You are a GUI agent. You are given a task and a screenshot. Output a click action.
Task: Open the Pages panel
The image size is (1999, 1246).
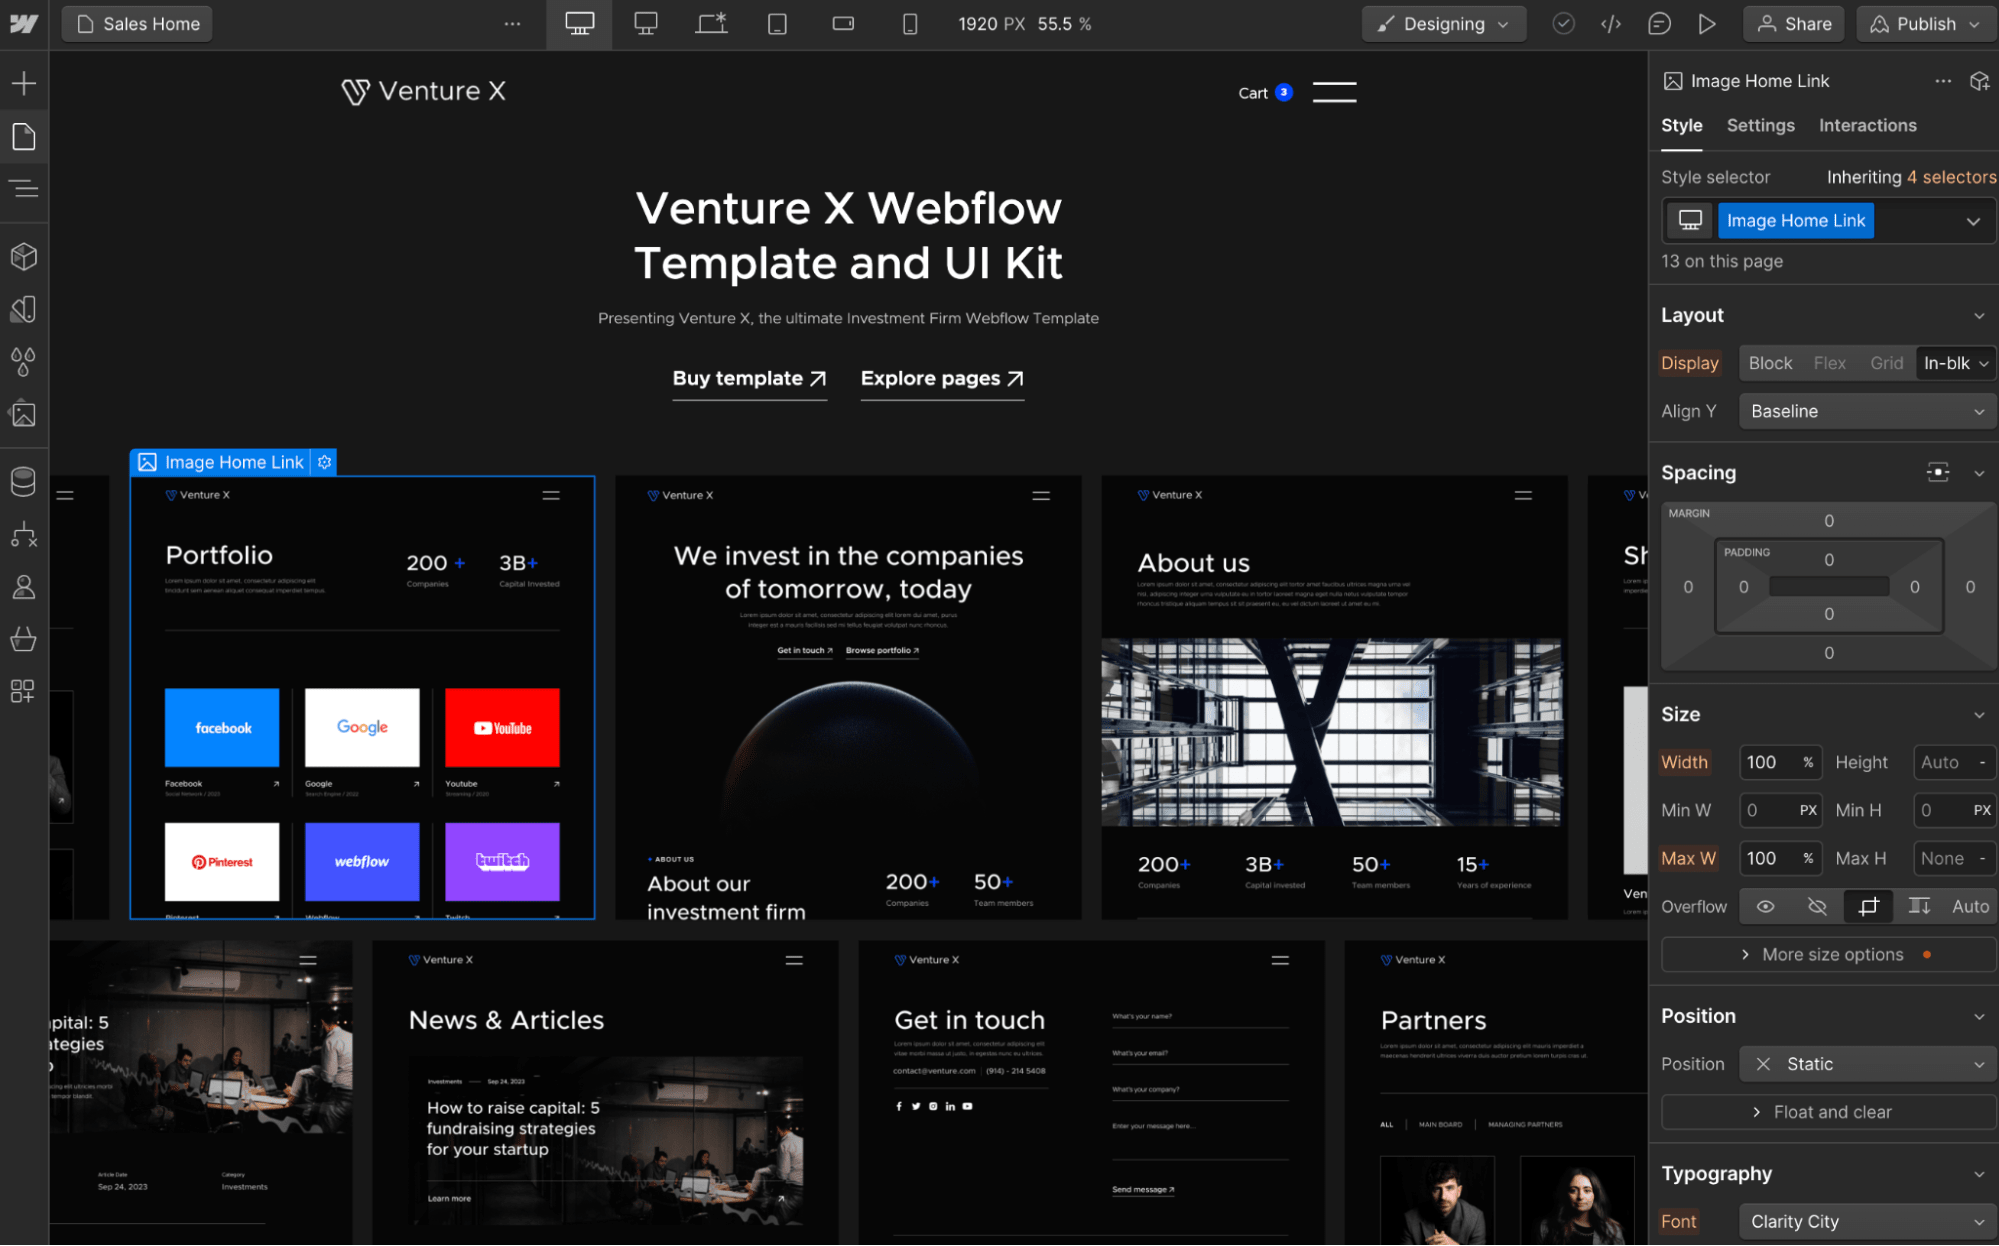(x=24, y=136)
